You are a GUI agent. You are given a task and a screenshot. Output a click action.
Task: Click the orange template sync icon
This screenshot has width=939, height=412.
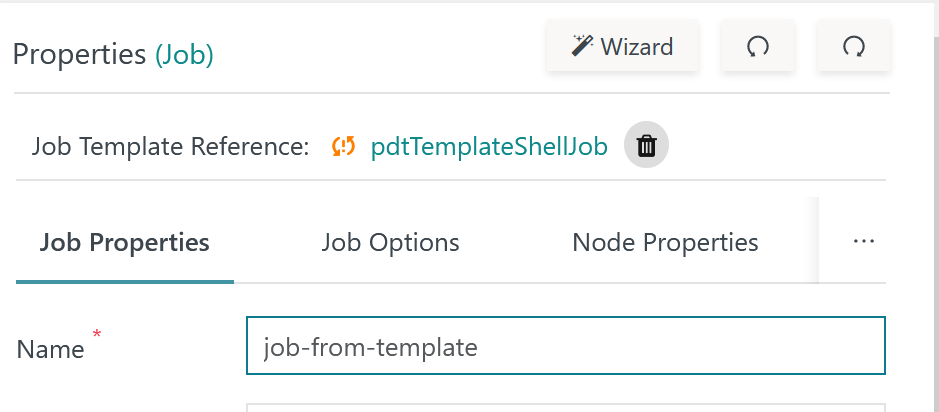point(344,146)
